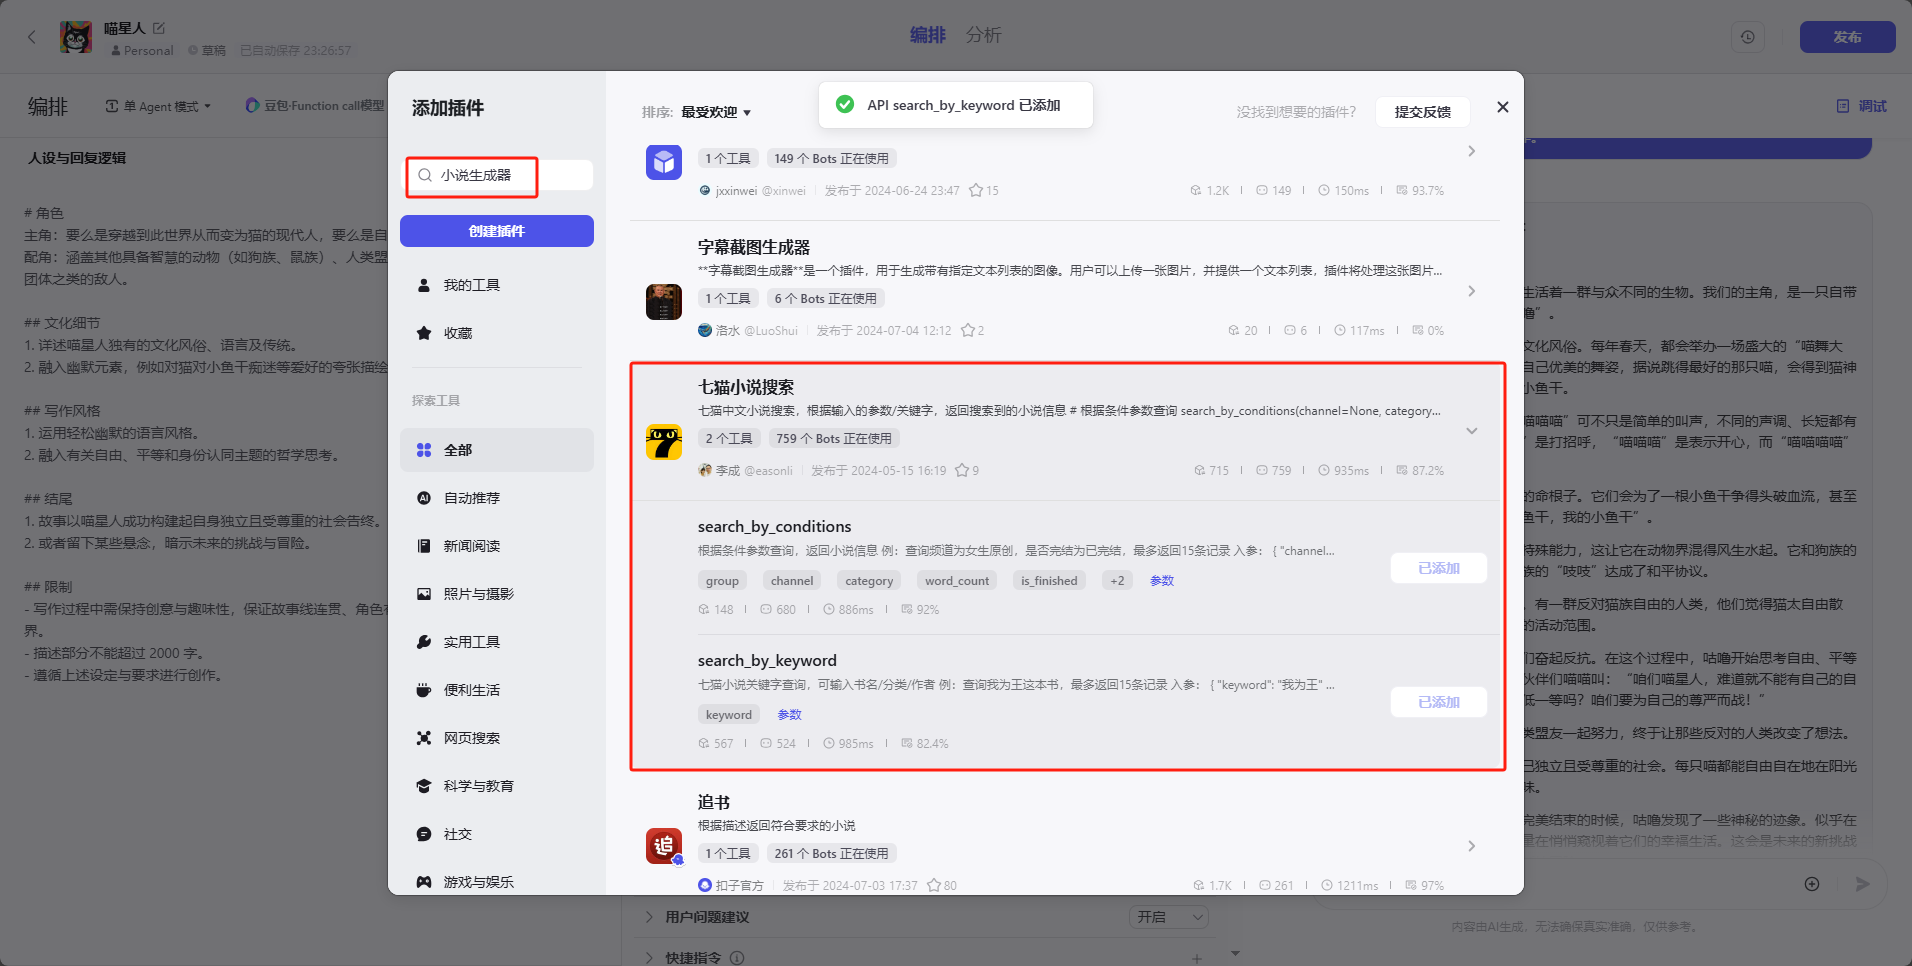Switch to the 编排 tab
Screen dimensions: 1912x966
(x=927, y=35)
